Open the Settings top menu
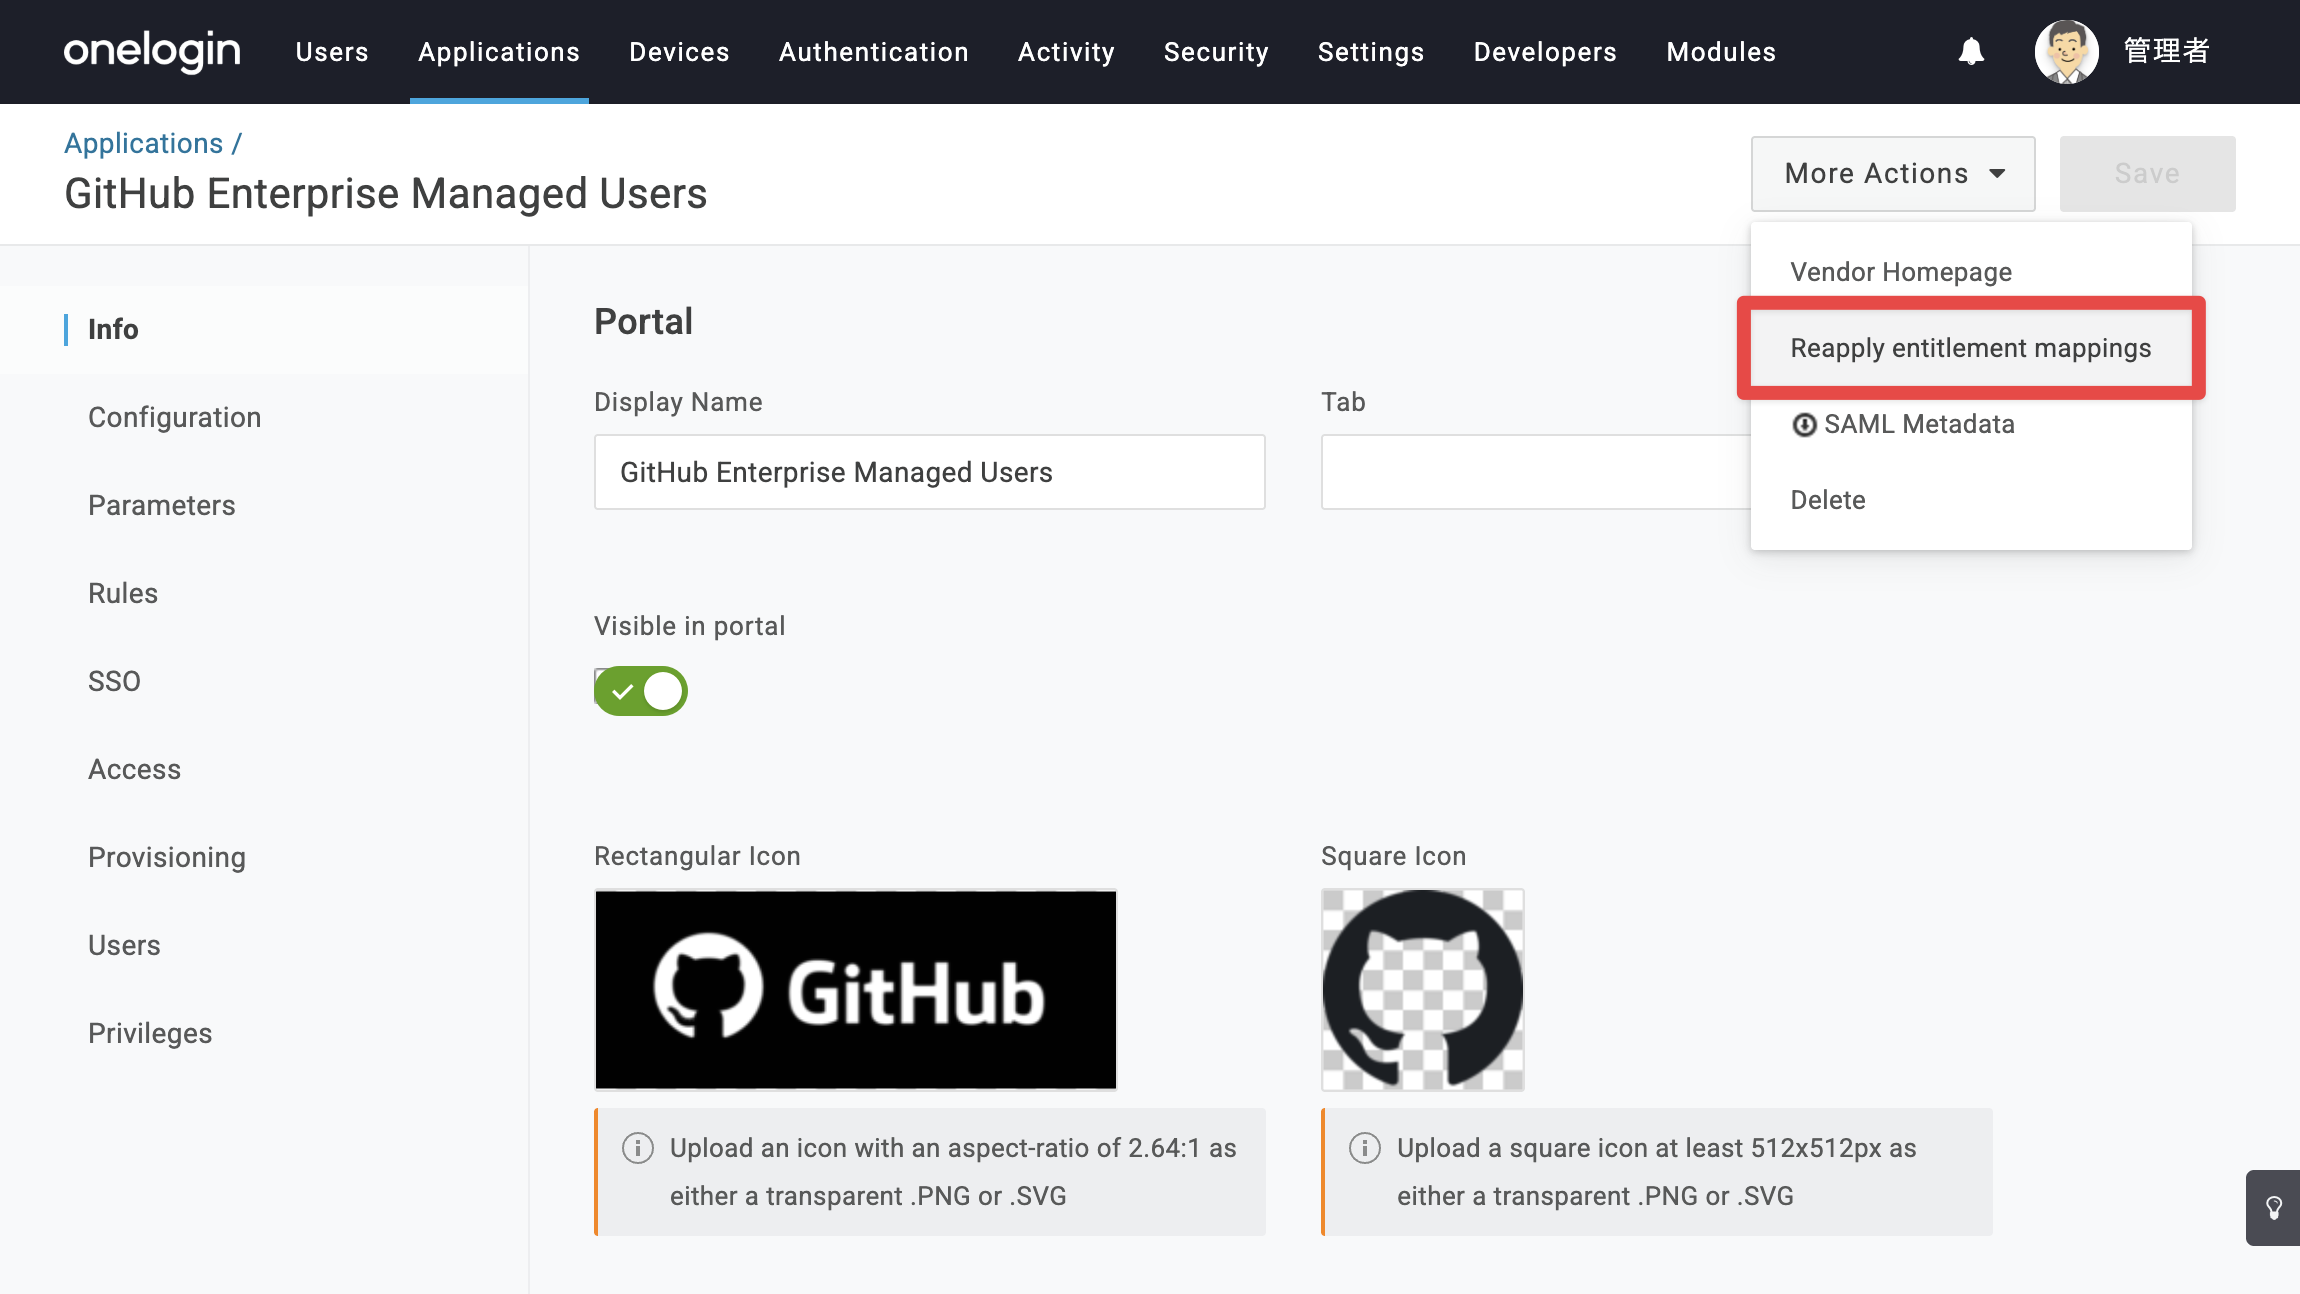Viewport: 2300px width, 1294px height. pyautogui.click(x=1371, y=52)
